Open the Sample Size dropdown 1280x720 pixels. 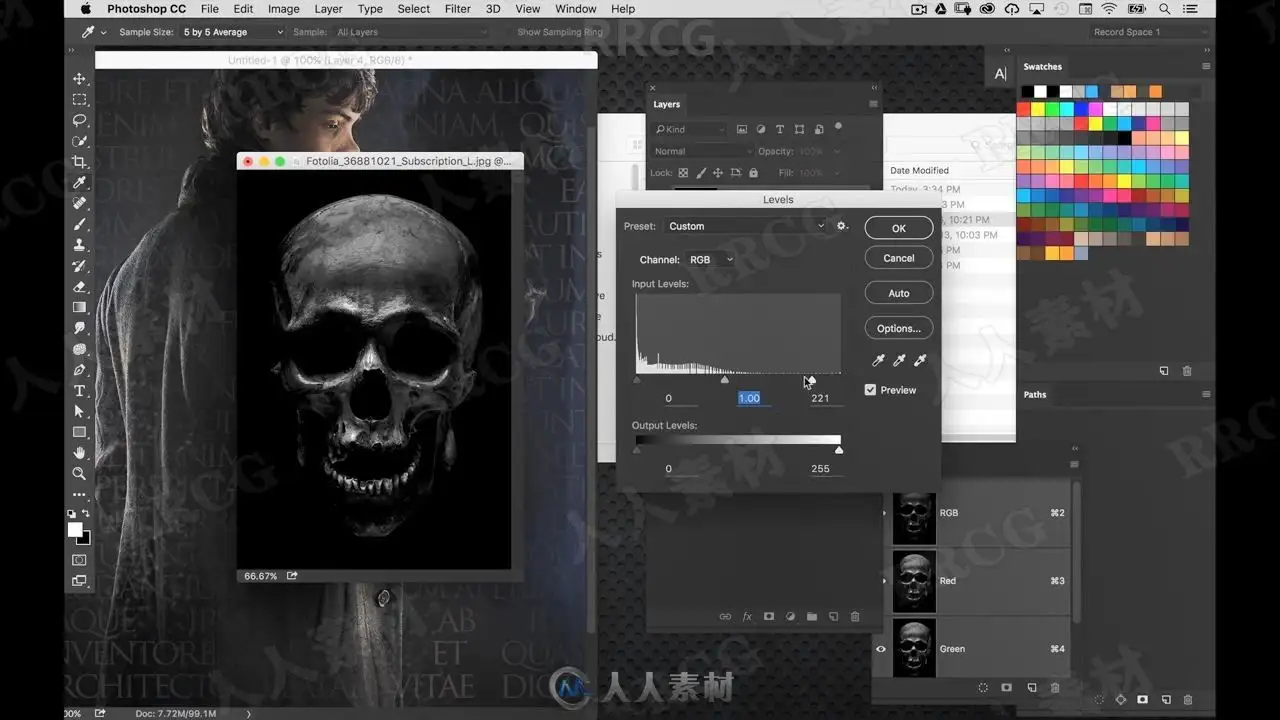click(232, 32)
